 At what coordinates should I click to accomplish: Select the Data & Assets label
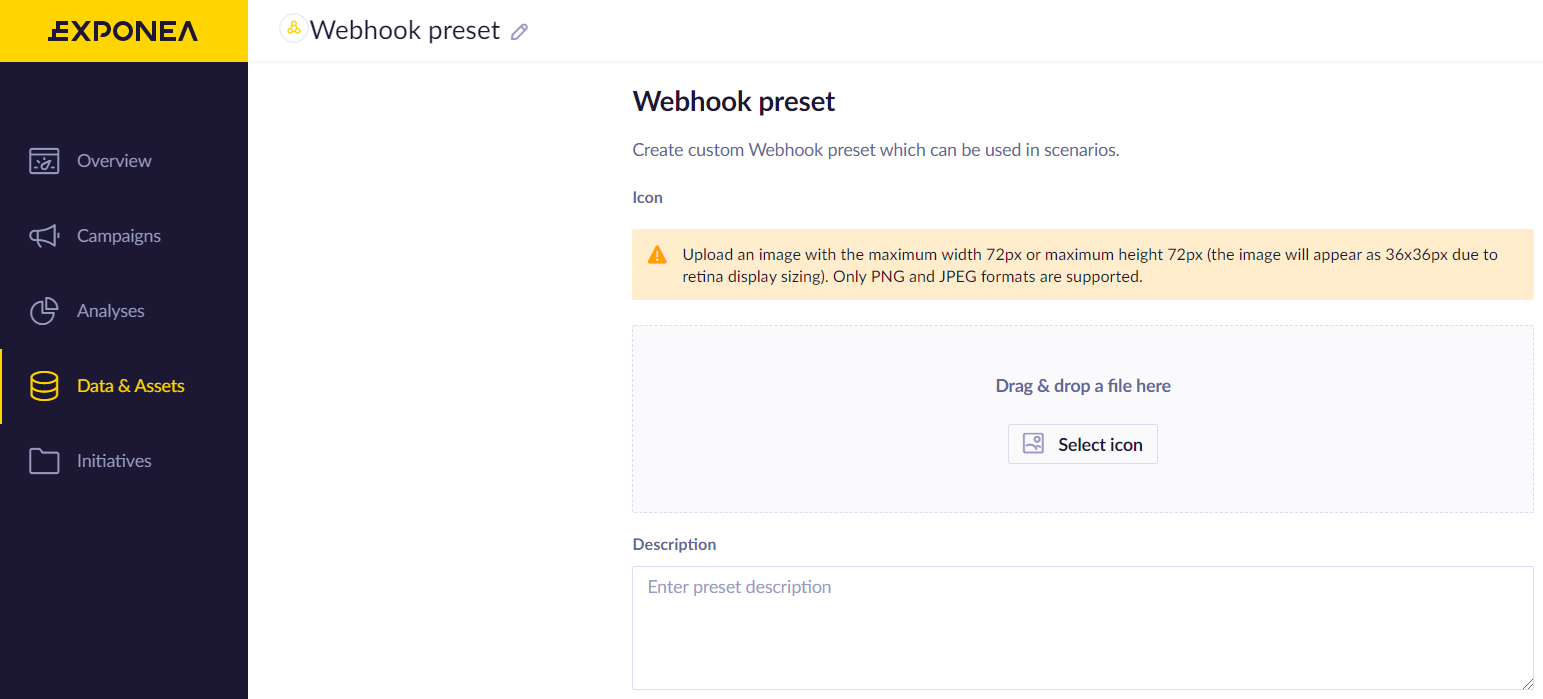point(131,386)
